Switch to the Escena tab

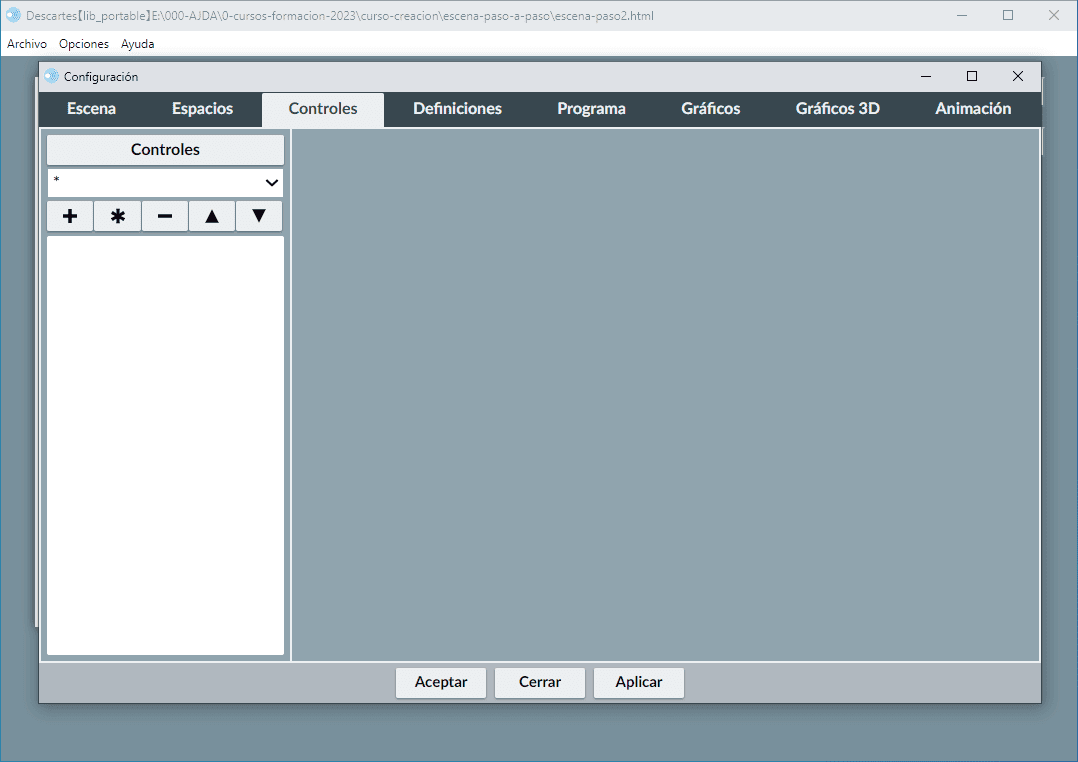[91, 109]
